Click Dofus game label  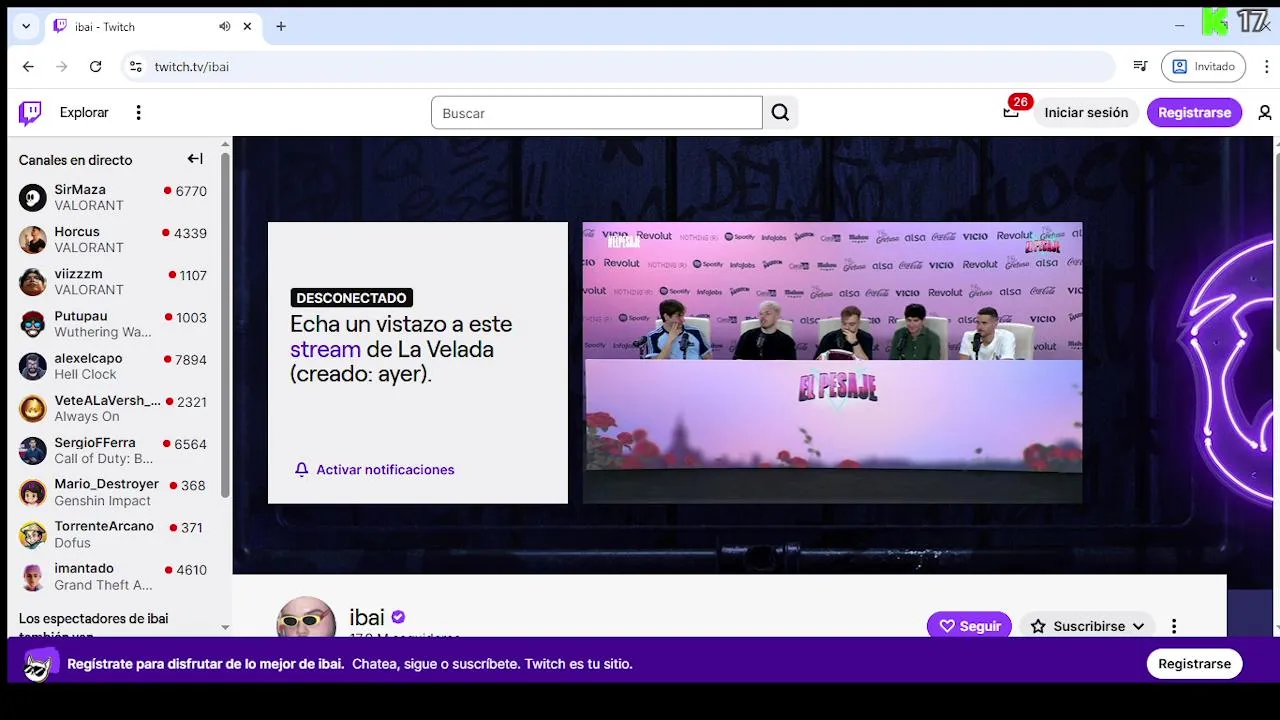72,543
